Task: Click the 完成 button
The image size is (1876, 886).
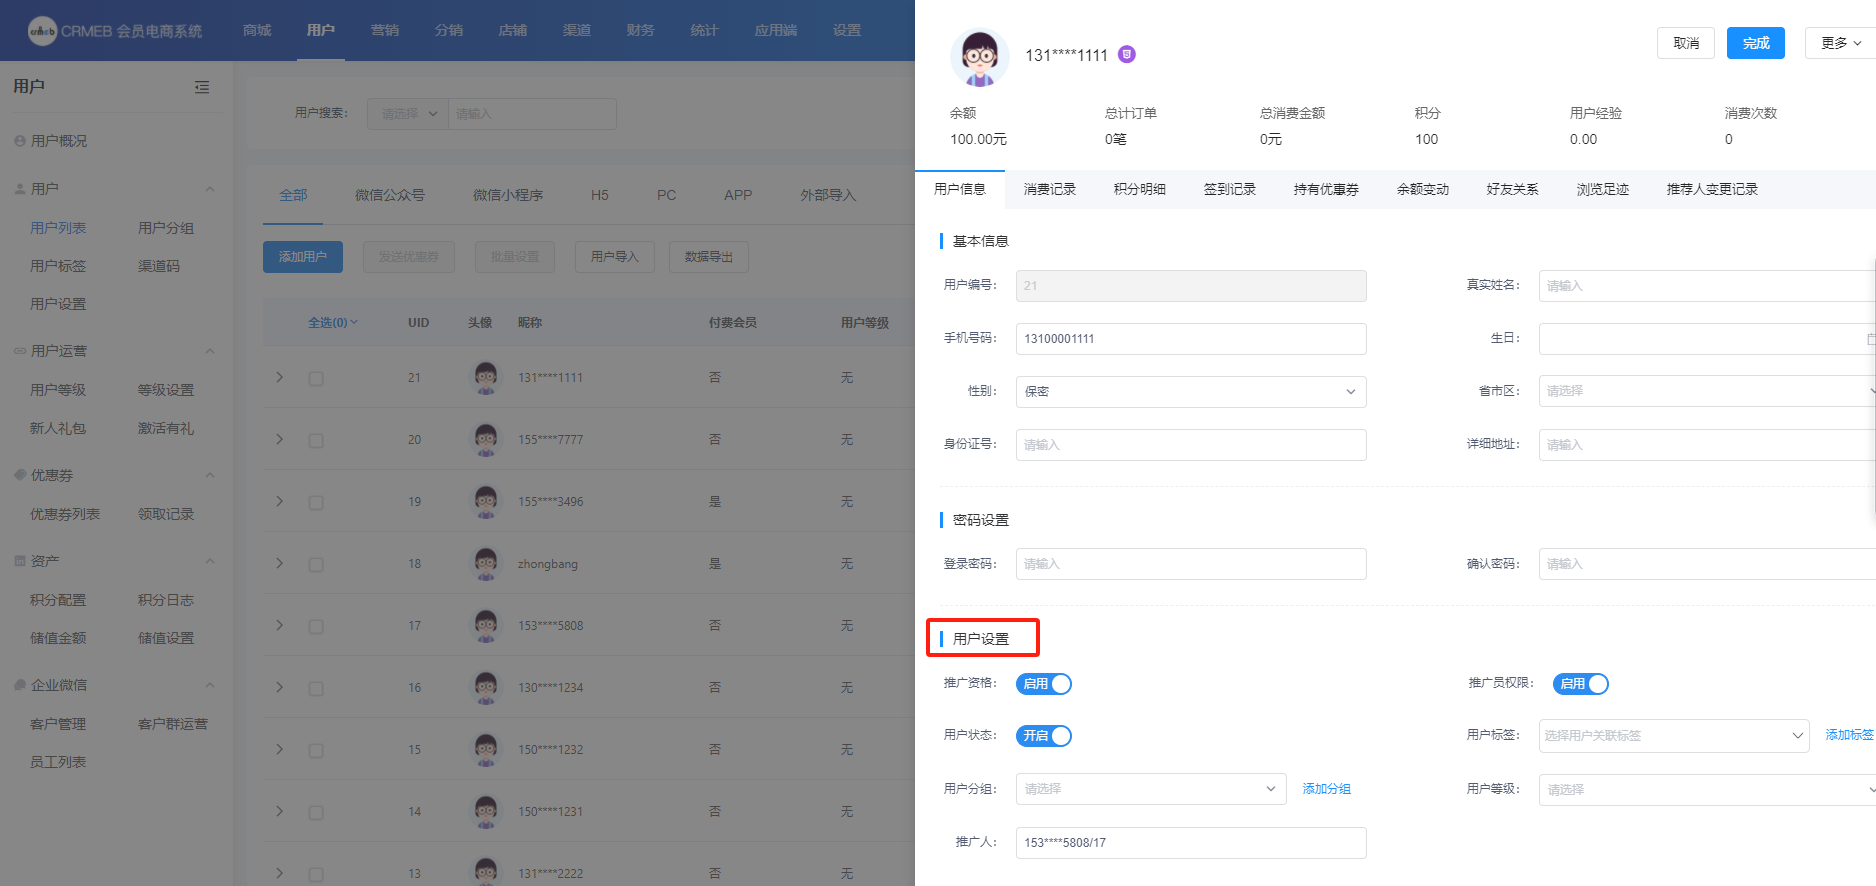Action: (x=1755, y=43)
